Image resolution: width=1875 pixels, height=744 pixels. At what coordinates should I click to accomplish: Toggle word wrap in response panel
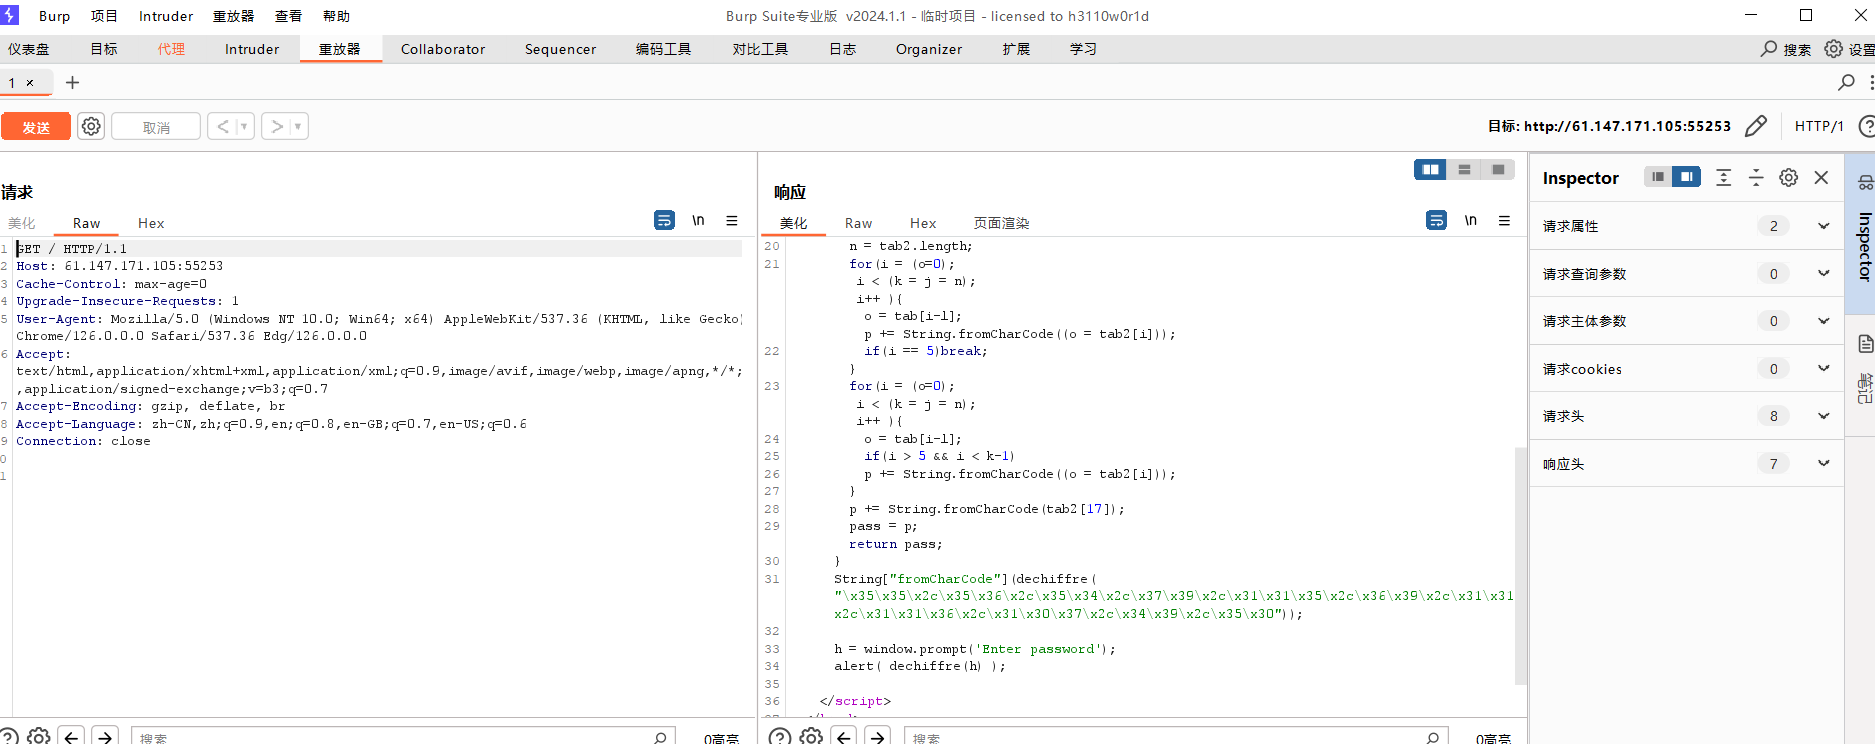pyautogui.click(x=1436, y=220)
